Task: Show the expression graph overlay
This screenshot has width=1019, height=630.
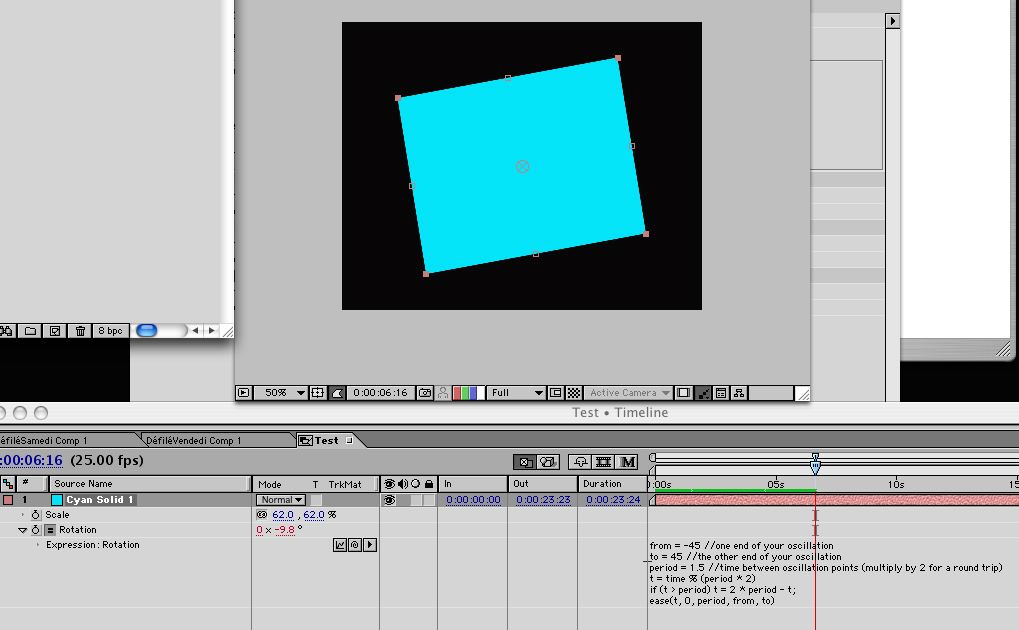Action: tap(340, 545)
